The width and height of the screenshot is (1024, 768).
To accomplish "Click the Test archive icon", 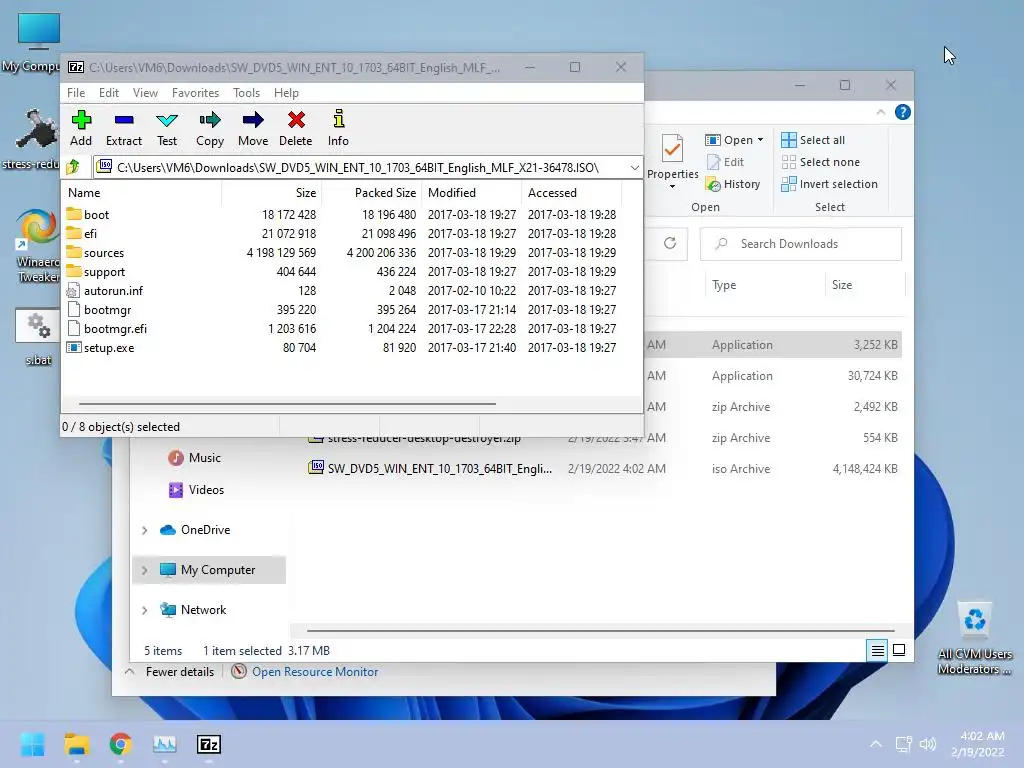I will pyautogui.click(x=167, y=129).
